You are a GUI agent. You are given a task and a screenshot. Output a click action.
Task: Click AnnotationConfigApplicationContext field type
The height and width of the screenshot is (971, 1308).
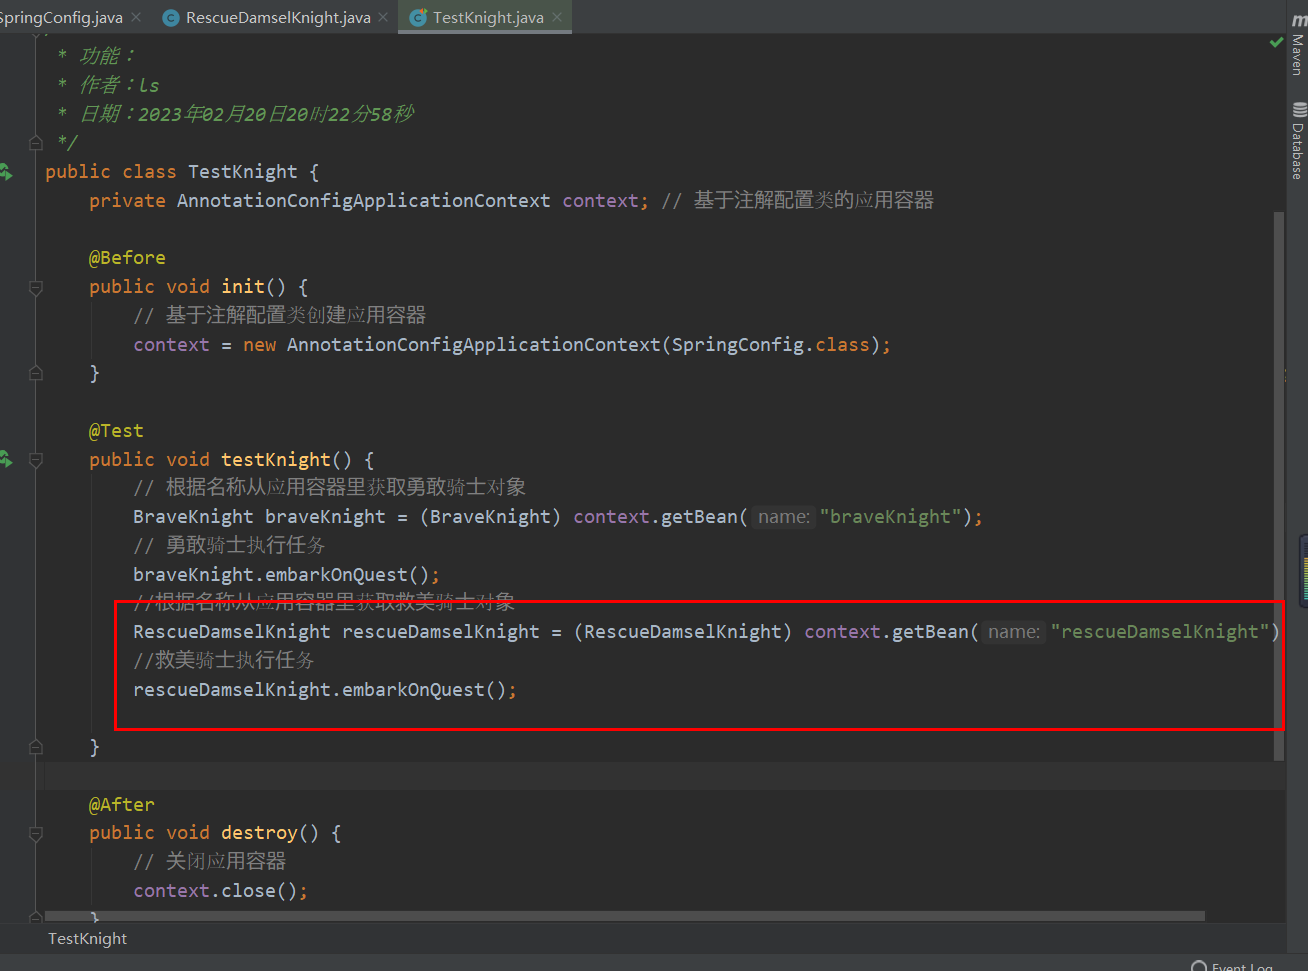(x=364, y=201)
